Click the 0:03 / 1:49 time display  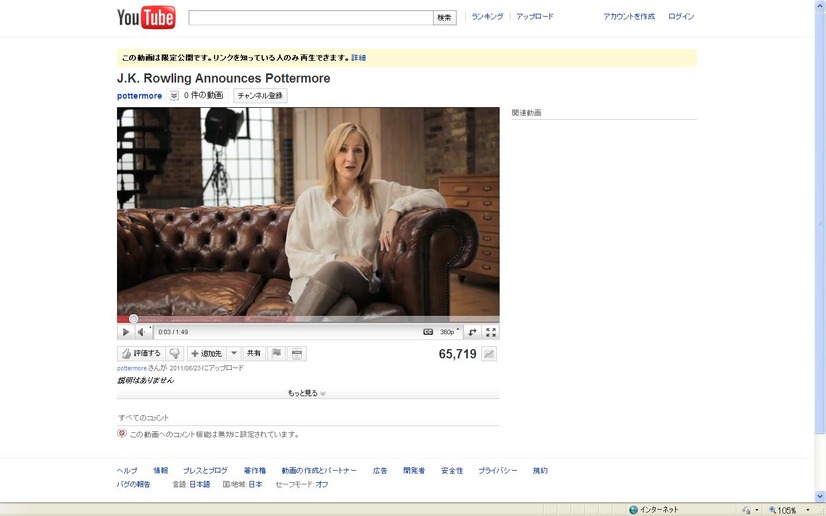(x=173, y=332)
